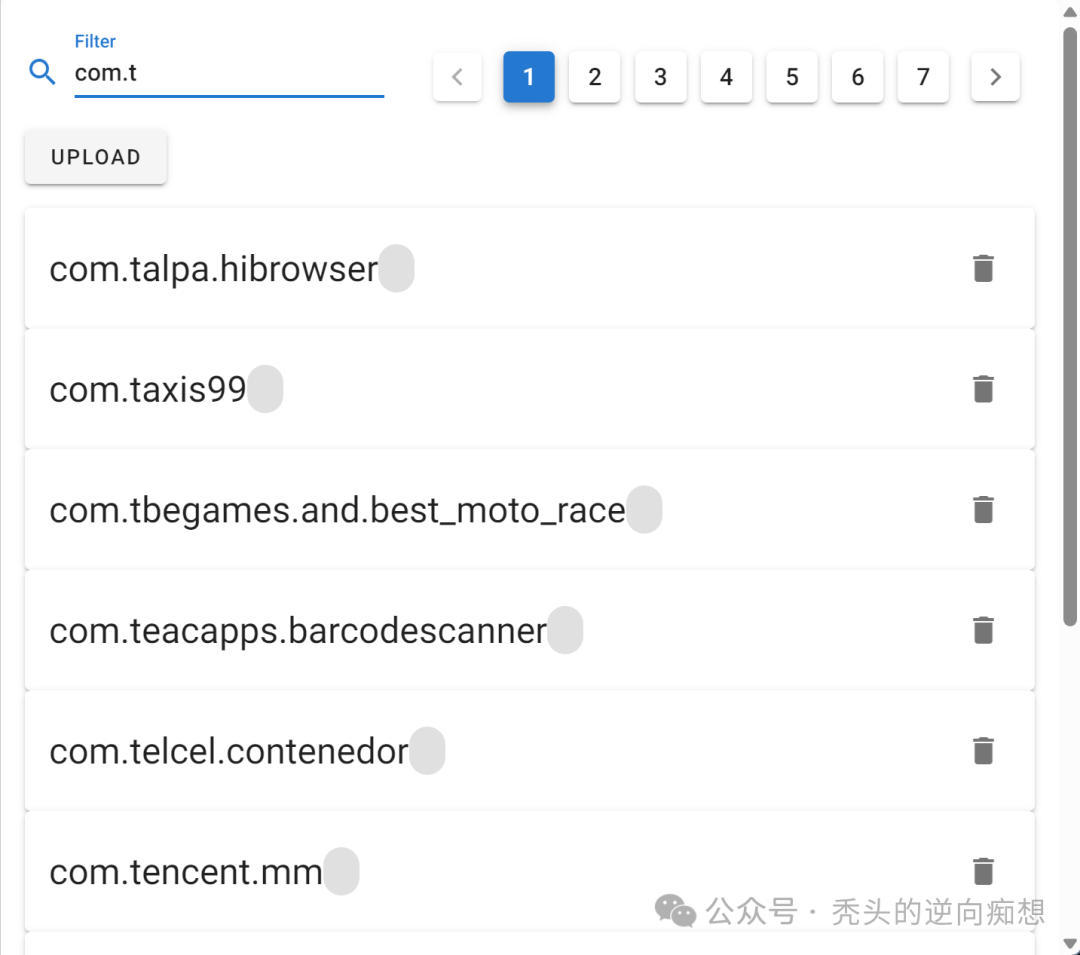Open page 2 of results

[x=594, y=76]
